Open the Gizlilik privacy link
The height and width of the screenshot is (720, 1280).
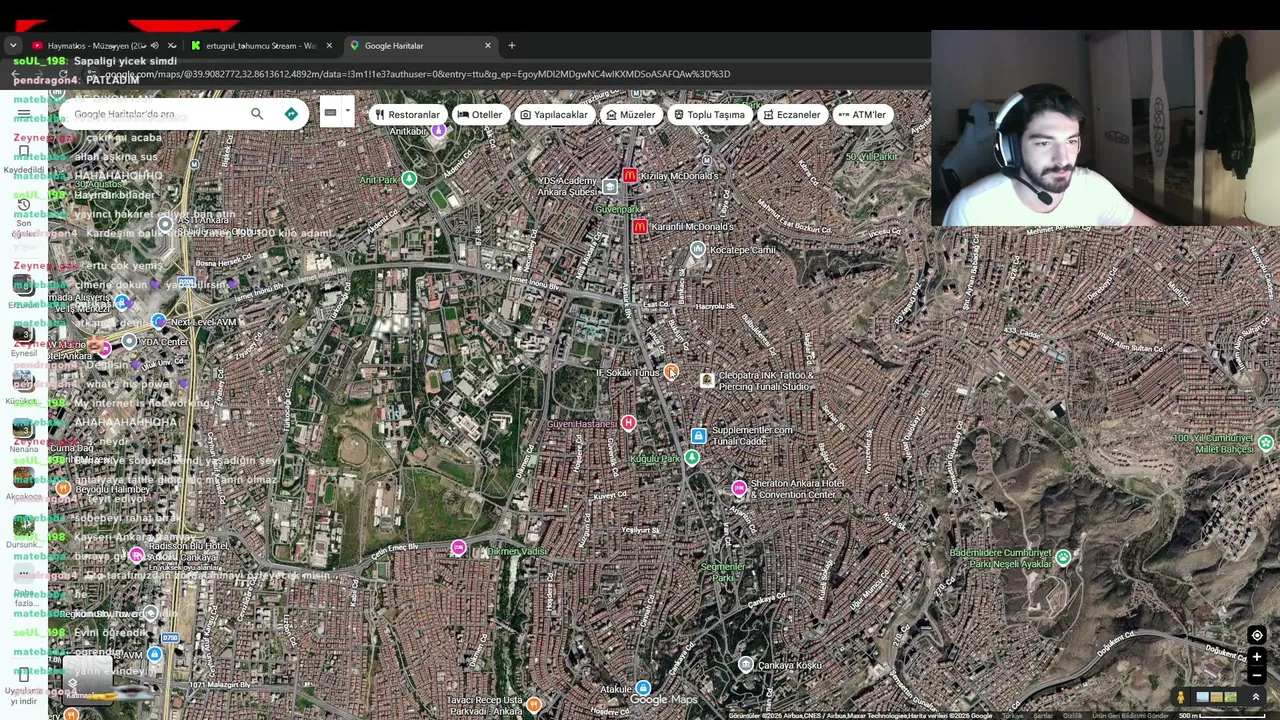point(1072,716)
